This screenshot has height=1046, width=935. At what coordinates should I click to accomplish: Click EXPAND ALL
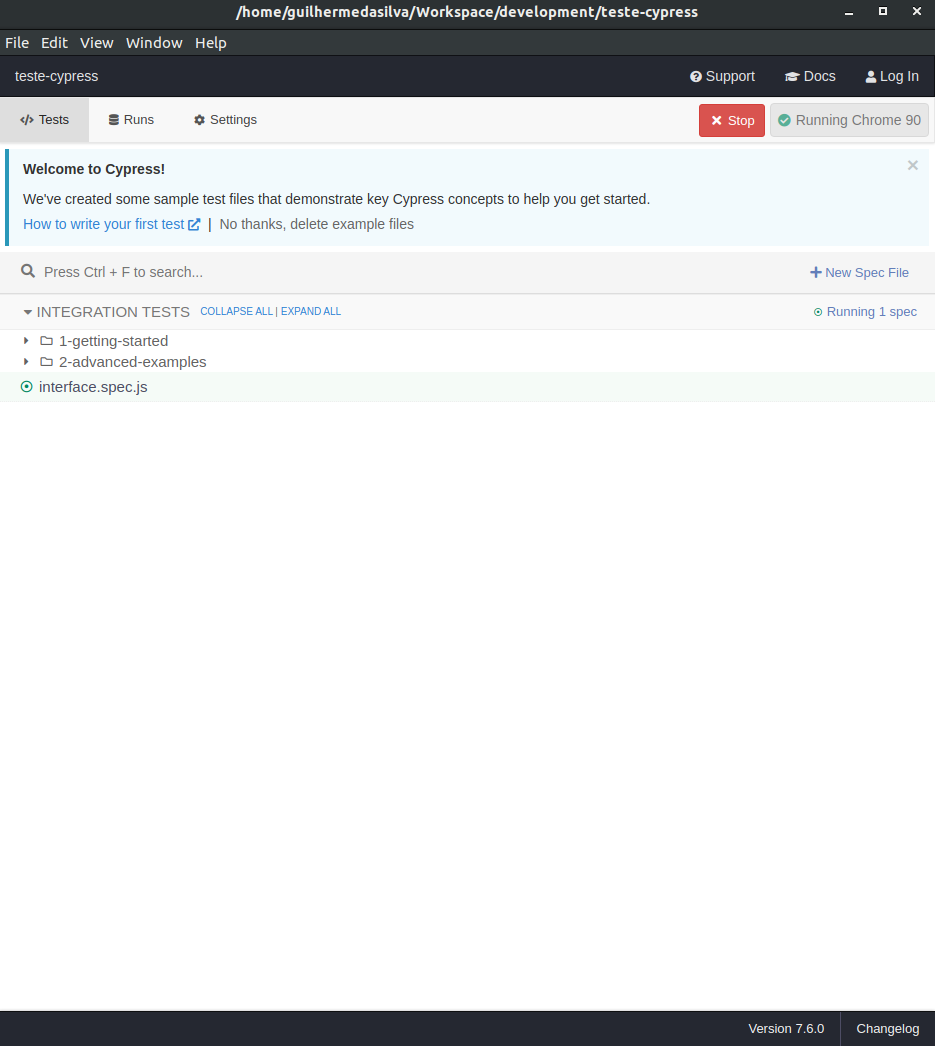311,312
